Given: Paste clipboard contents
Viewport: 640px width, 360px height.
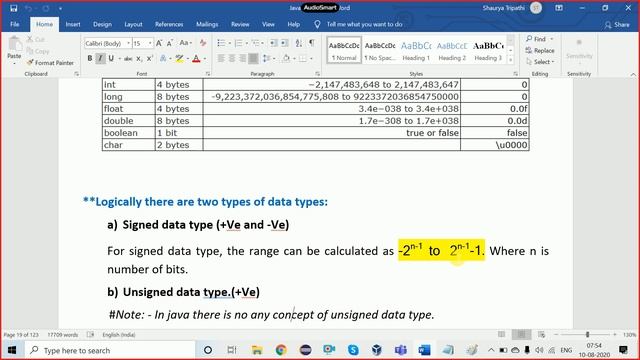Looking at the screenshot, I should pyautogui.click(x=14, y=47).
